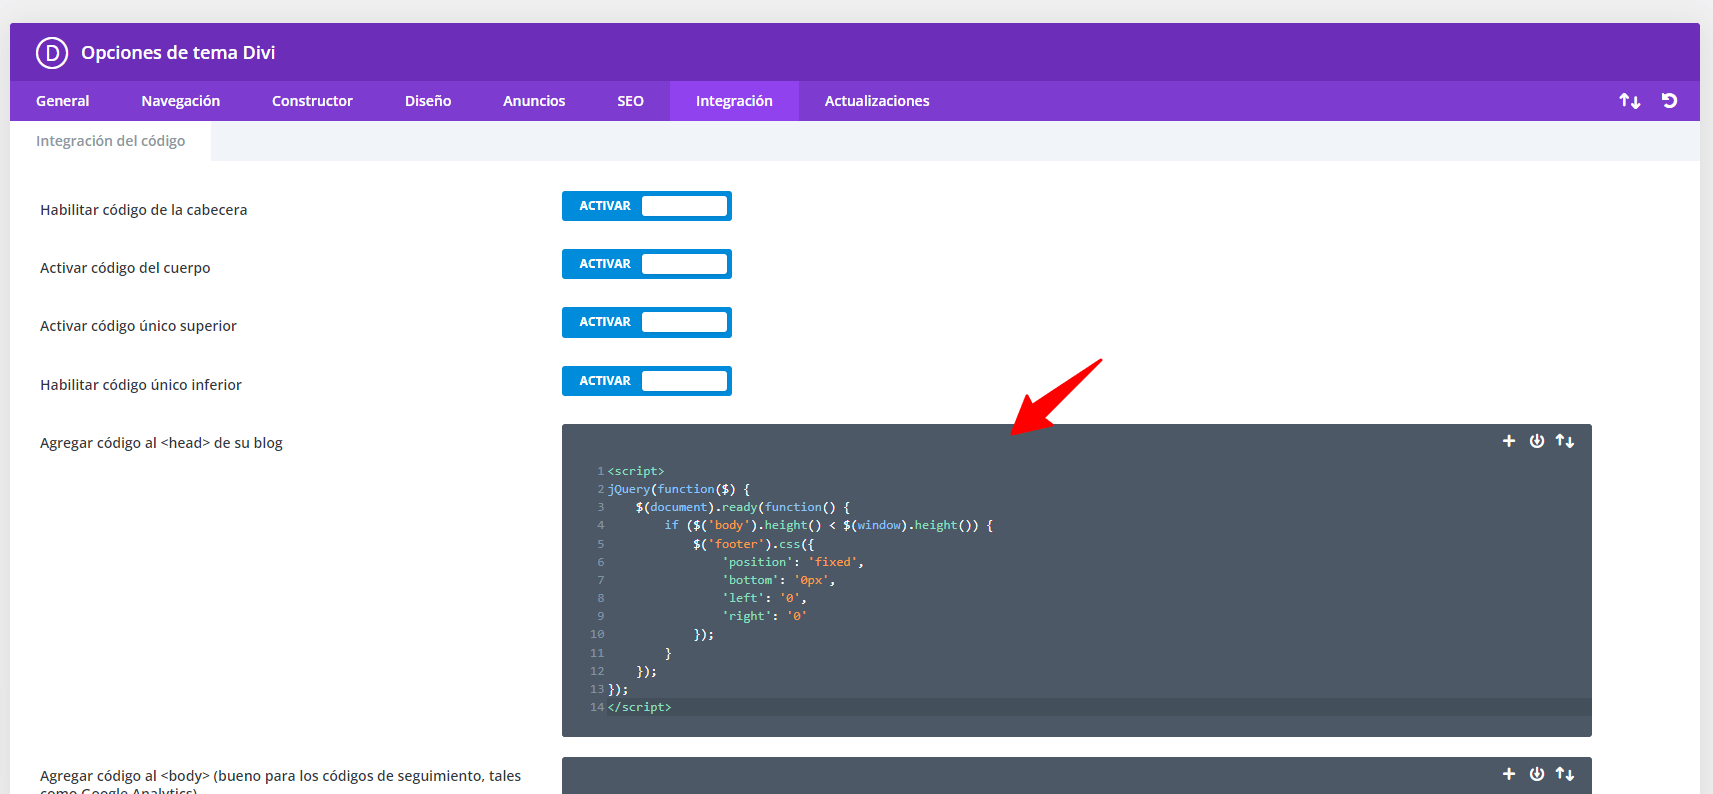
Task: Click the 'Opciones de tema Divi' title
Action: click(178, 52)
